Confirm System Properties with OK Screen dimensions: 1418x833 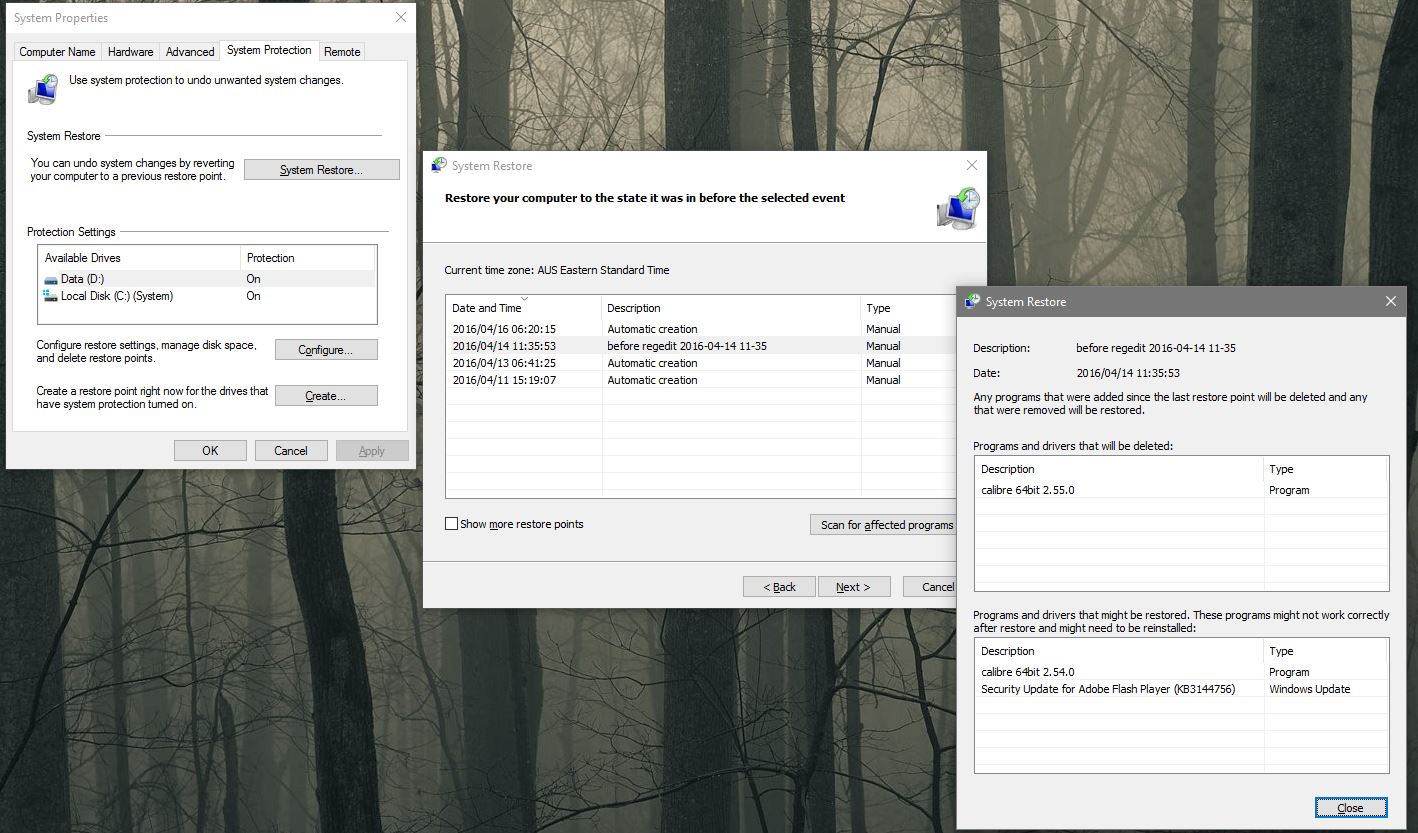point(210,451)
